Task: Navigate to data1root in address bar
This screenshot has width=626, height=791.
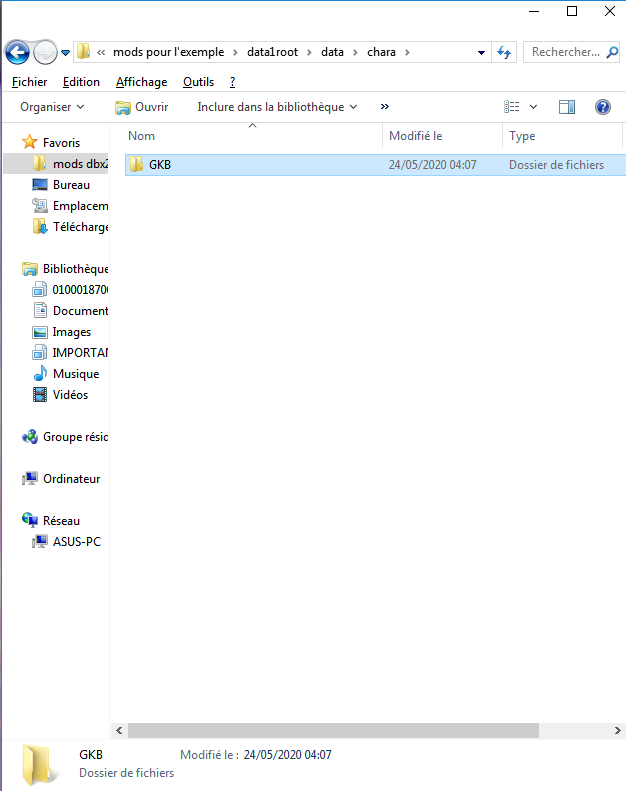Action: tap(272, 52)
